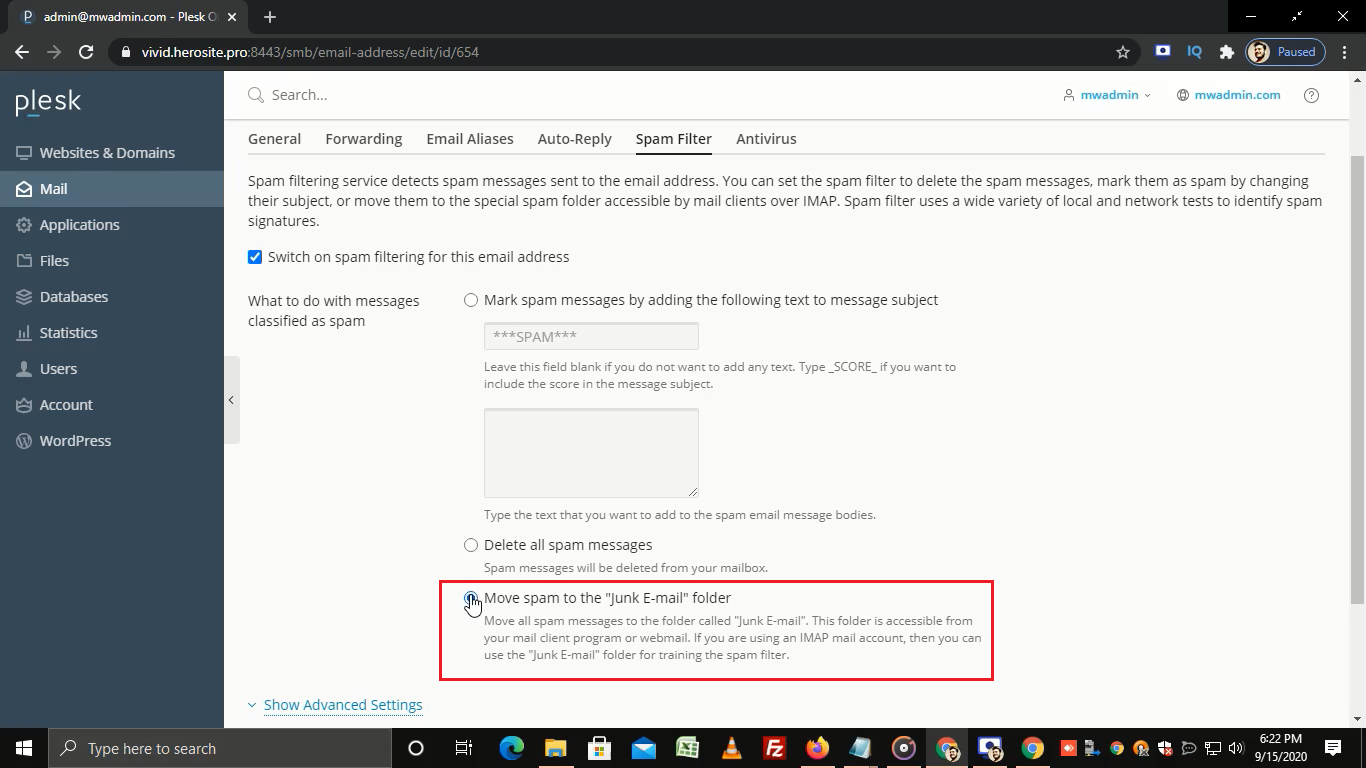Open the browser extensions puzzle icon
Image resolution: width=1366 pixels, height=768 pixels.
pyautogui.click(x=1226, y=52)
